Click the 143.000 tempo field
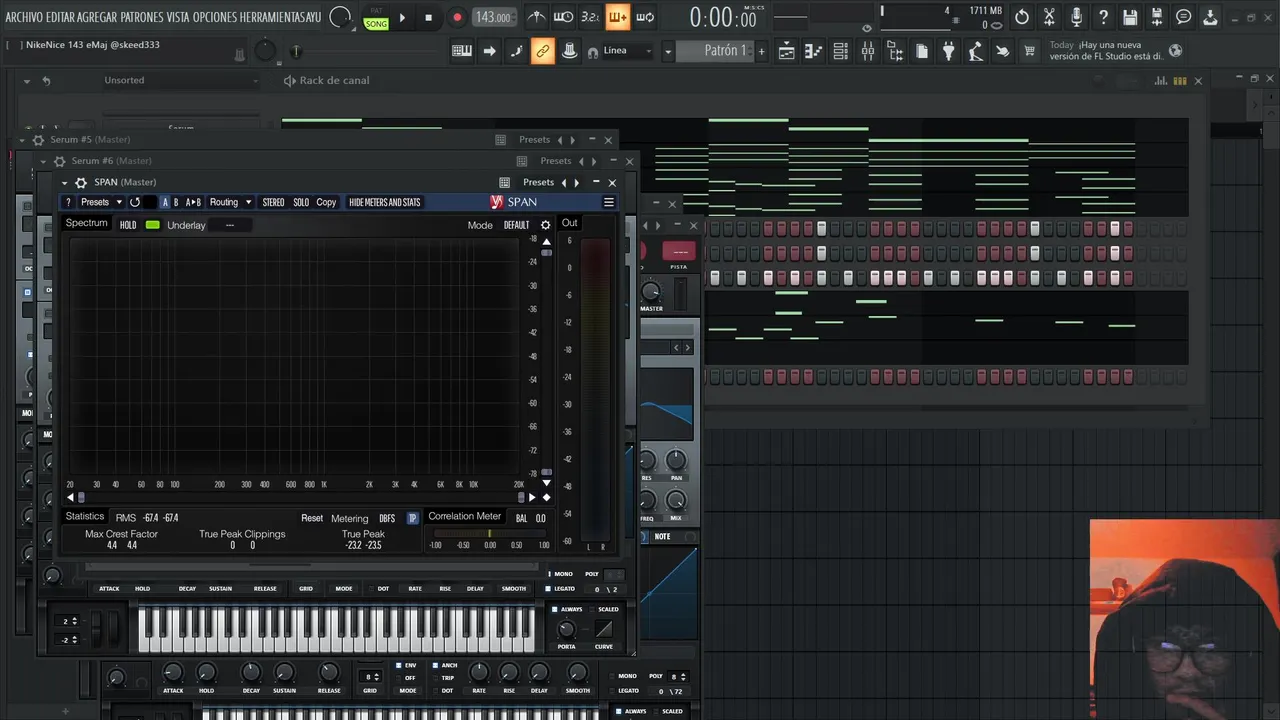Screen dimensions: 1280x720 [493, 17]
